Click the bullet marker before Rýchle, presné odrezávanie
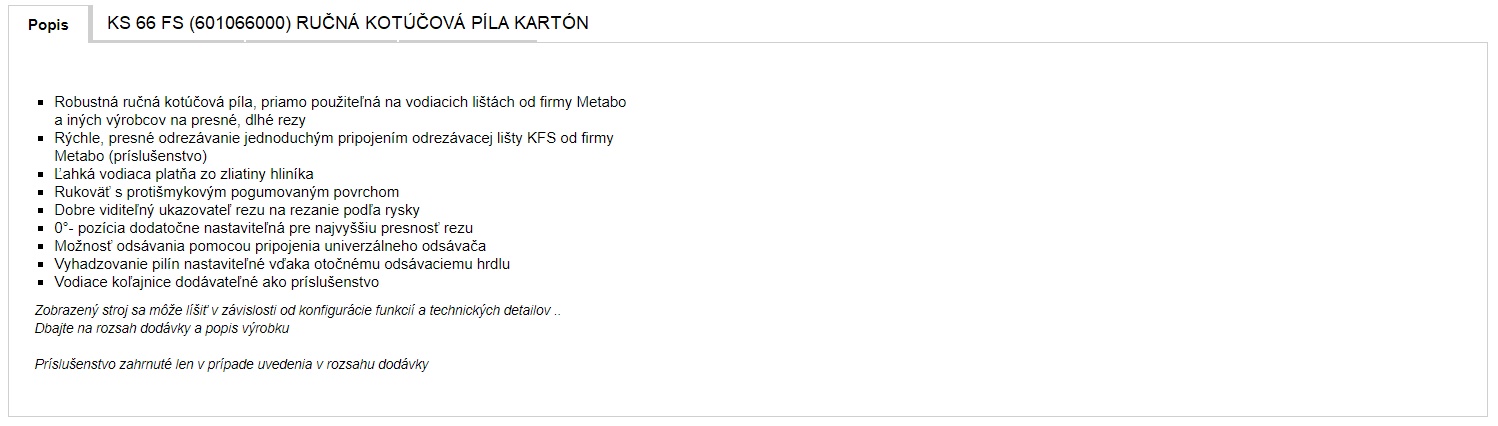 point(41,138)
